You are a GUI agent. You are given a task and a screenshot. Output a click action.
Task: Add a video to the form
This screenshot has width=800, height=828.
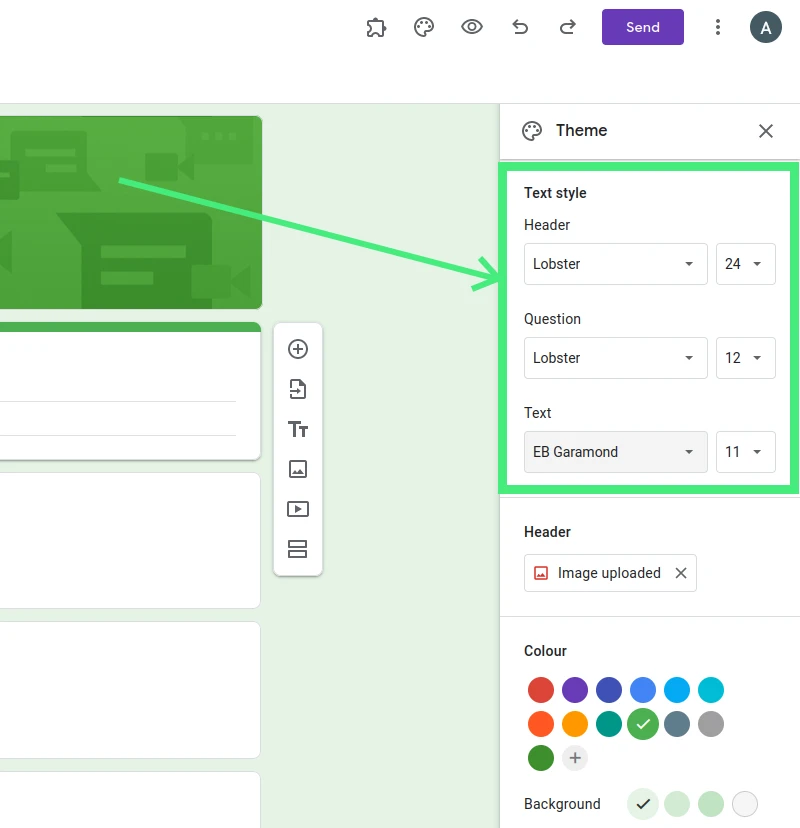(x=298, y=509)
